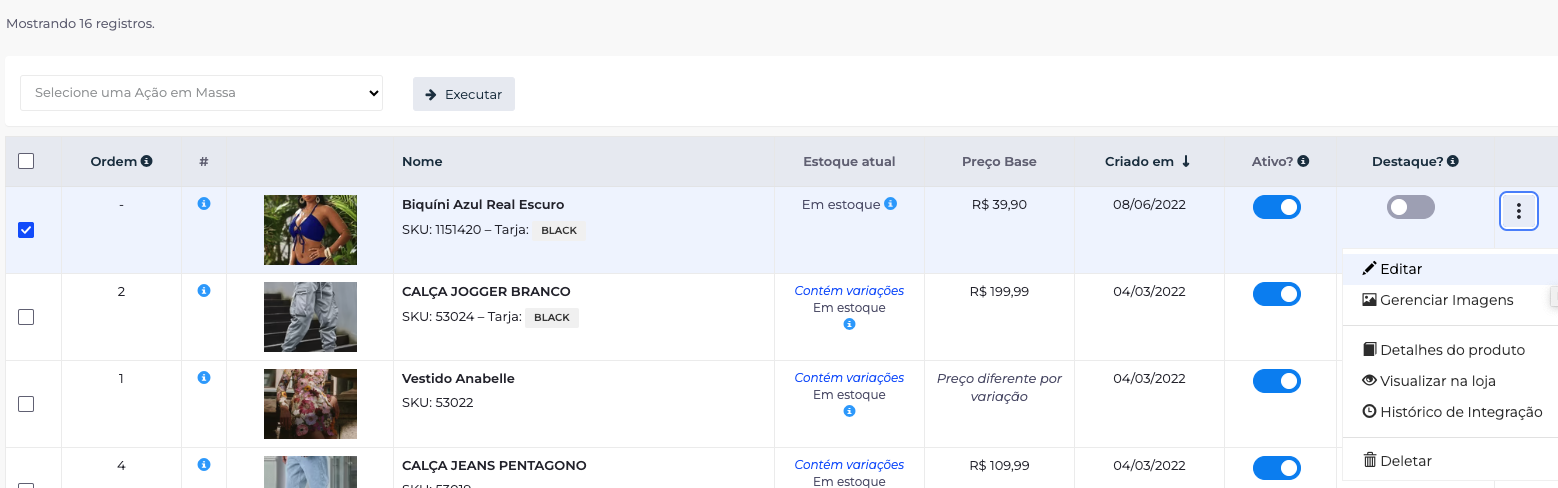This screenshot has height=488, width=1558.
Task: Enable Destaque toggle for Biquíni Azul Real Escuro
Action: click(x=1410, y=207)
